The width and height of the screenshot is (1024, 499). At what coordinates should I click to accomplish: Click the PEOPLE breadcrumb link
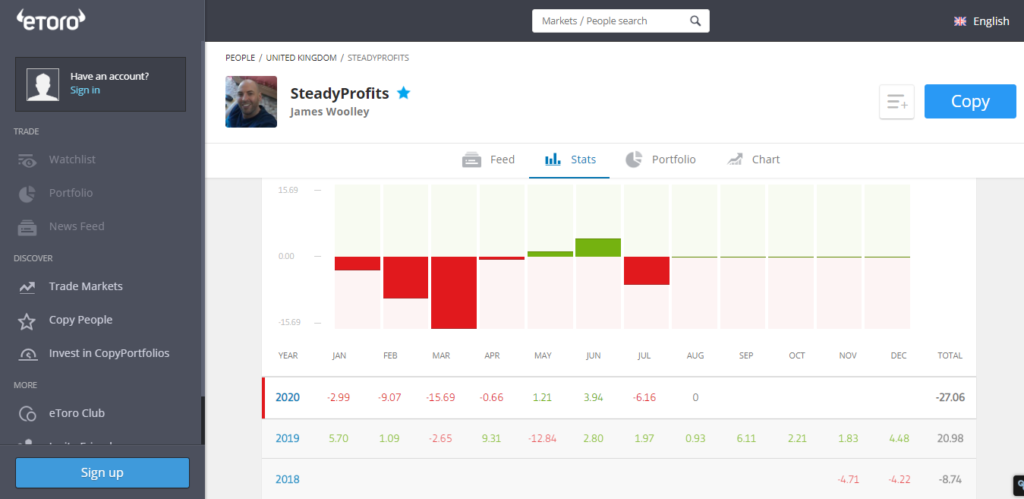[240, 58]
